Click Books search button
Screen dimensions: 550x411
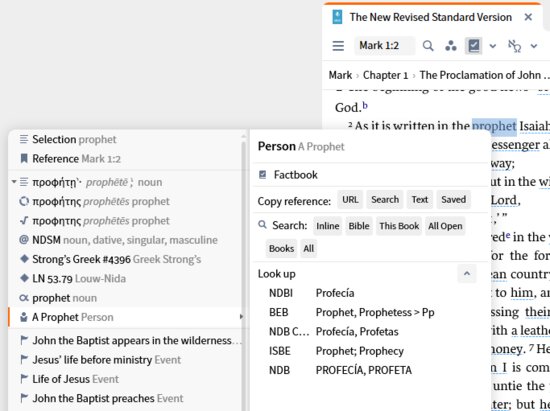coord(281,249)
